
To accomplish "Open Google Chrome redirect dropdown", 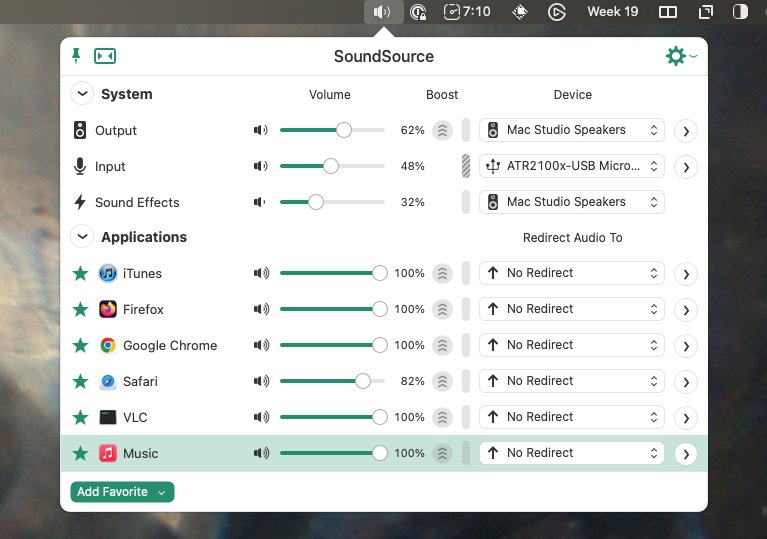I will coord(571,345).
